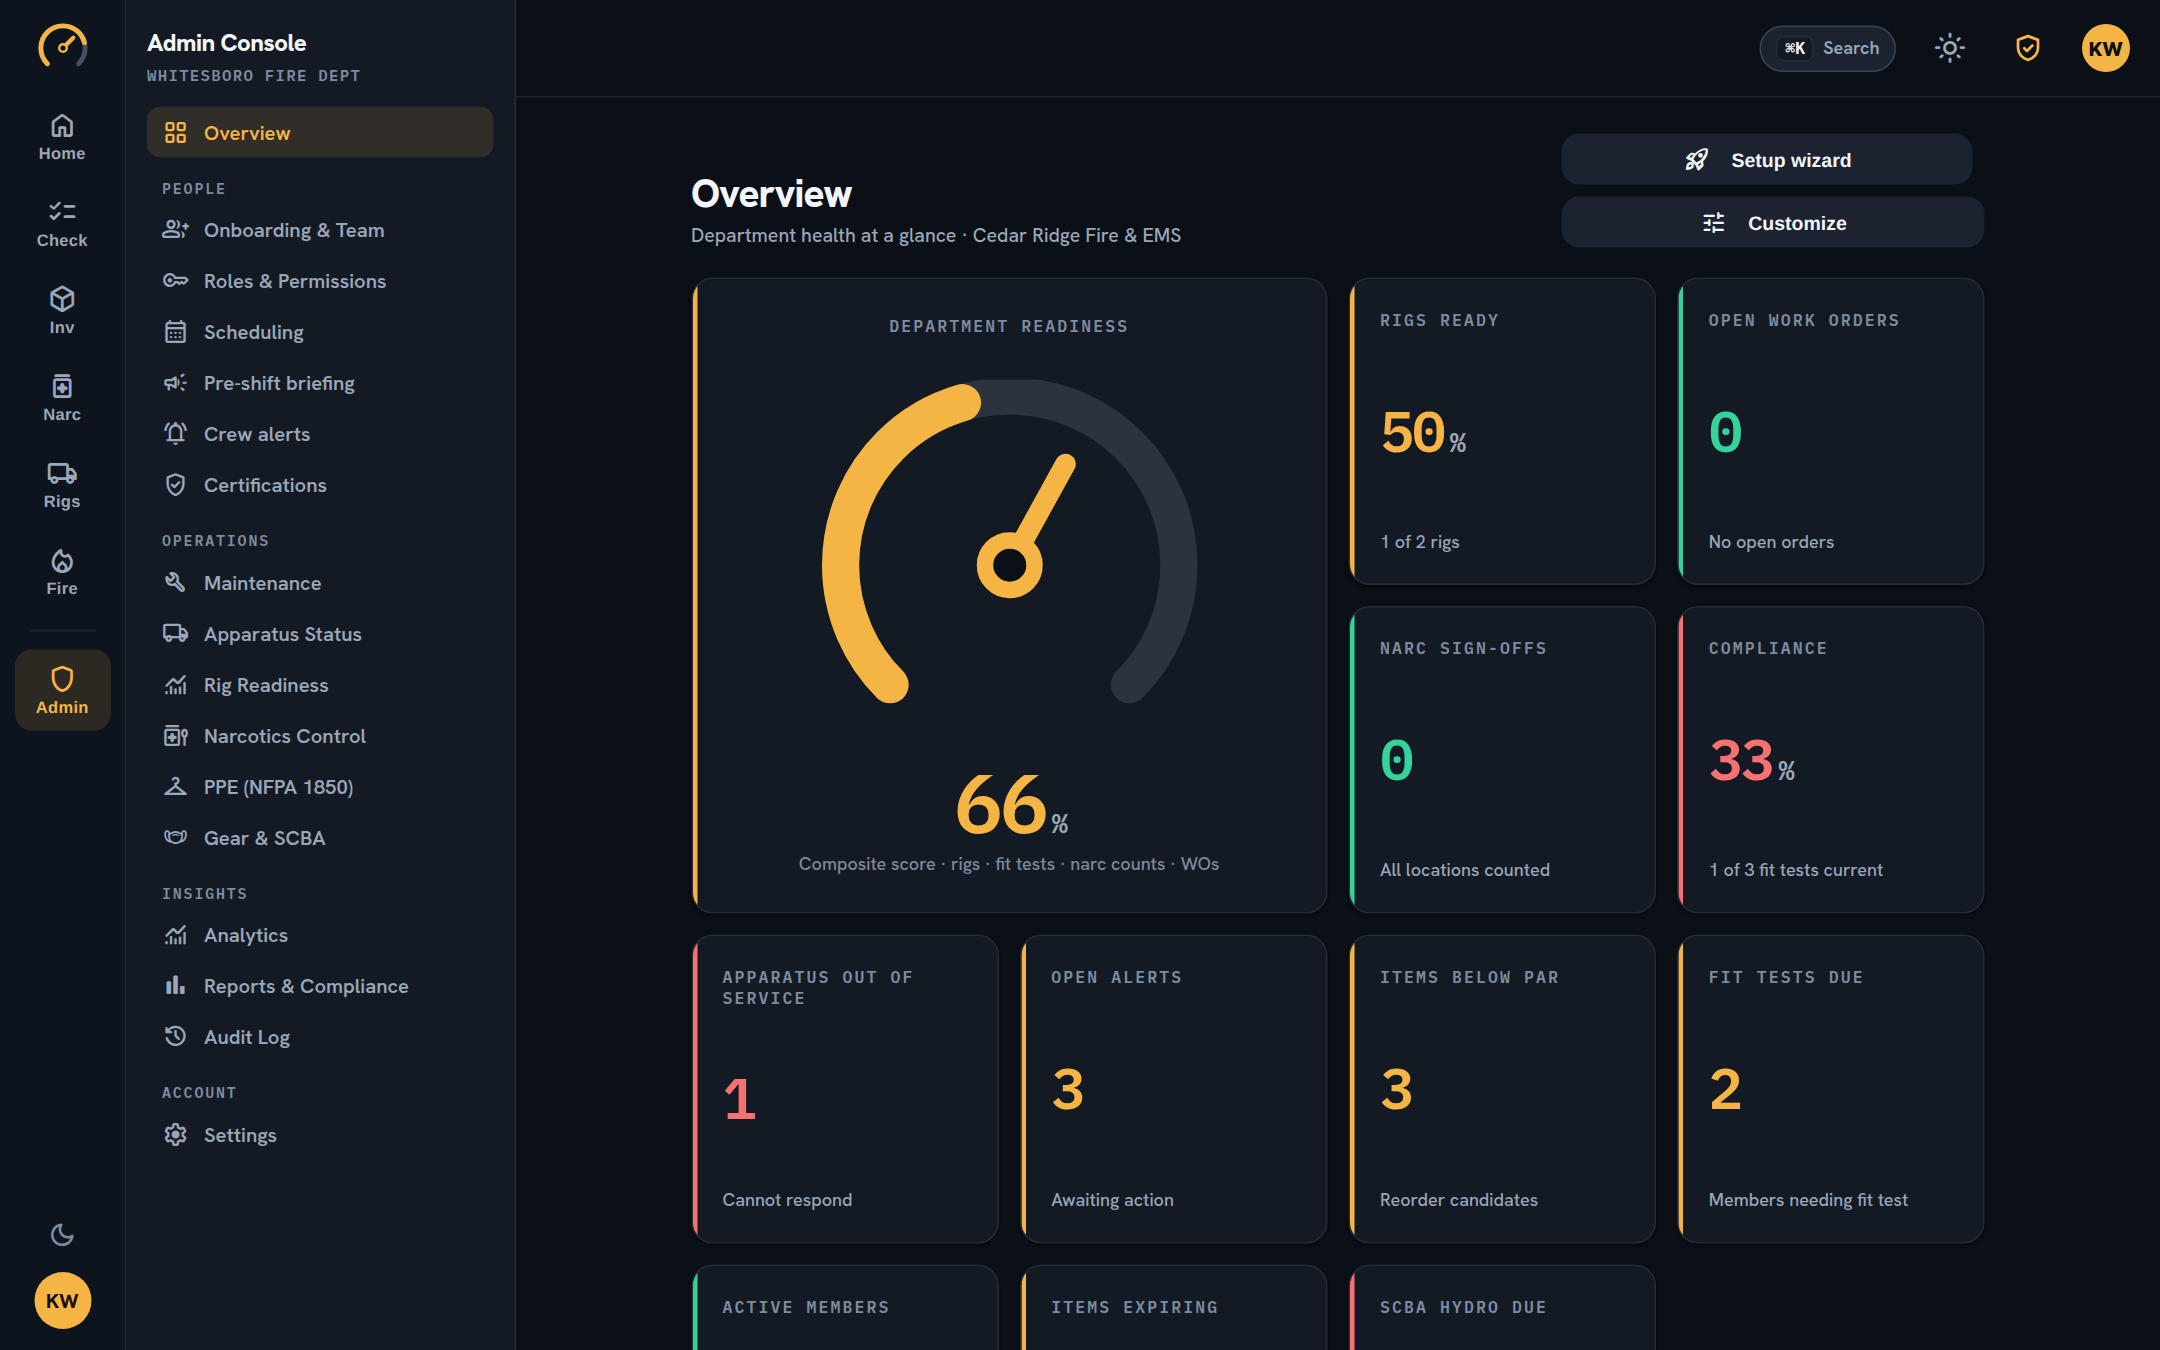The image size is (2160, 1350).
Task: Open the Search box with ⌘K
Action: 1827,48
